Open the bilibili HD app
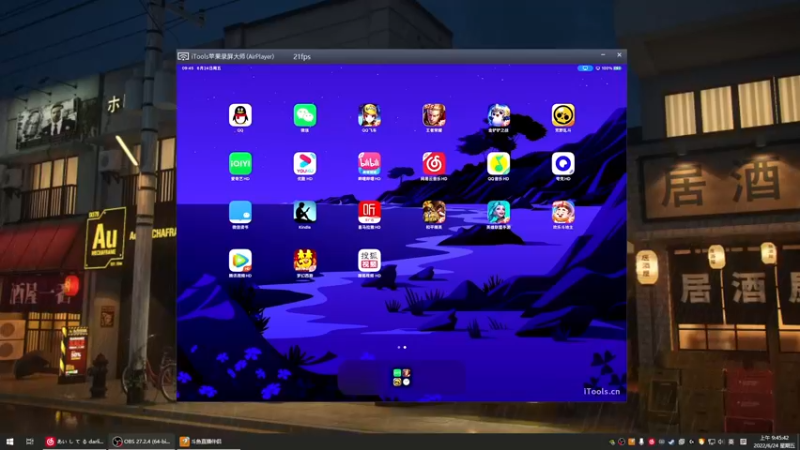This screenshot has height=450, width=800. pos(369,163)
